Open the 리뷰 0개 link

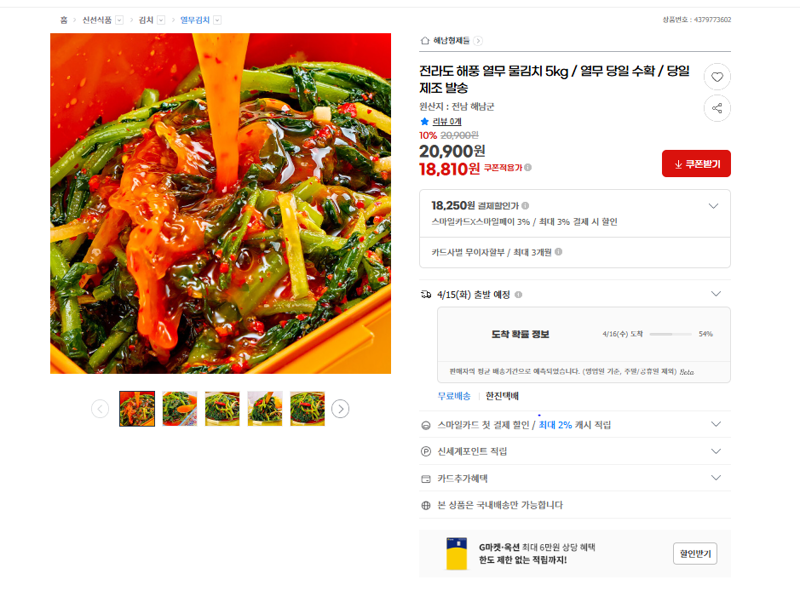coord(446,121)
